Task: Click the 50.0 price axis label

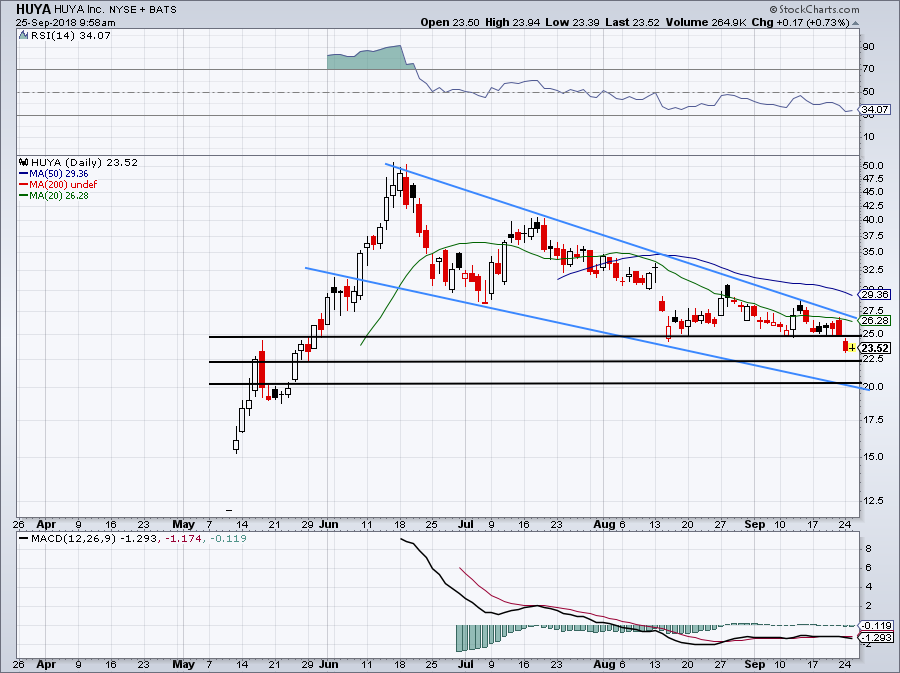Action: point(873,166)
